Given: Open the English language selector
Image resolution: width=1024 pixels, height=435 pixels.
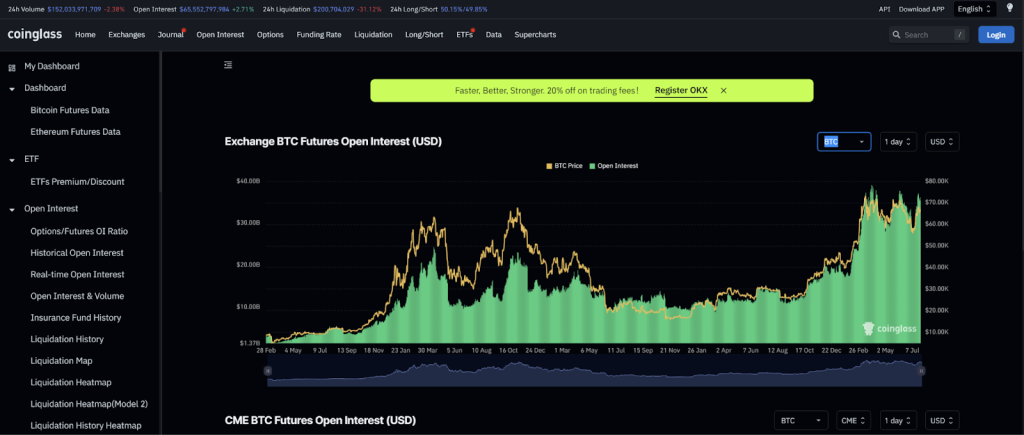Looking at the screenshot, I should [x=974, y=9].
